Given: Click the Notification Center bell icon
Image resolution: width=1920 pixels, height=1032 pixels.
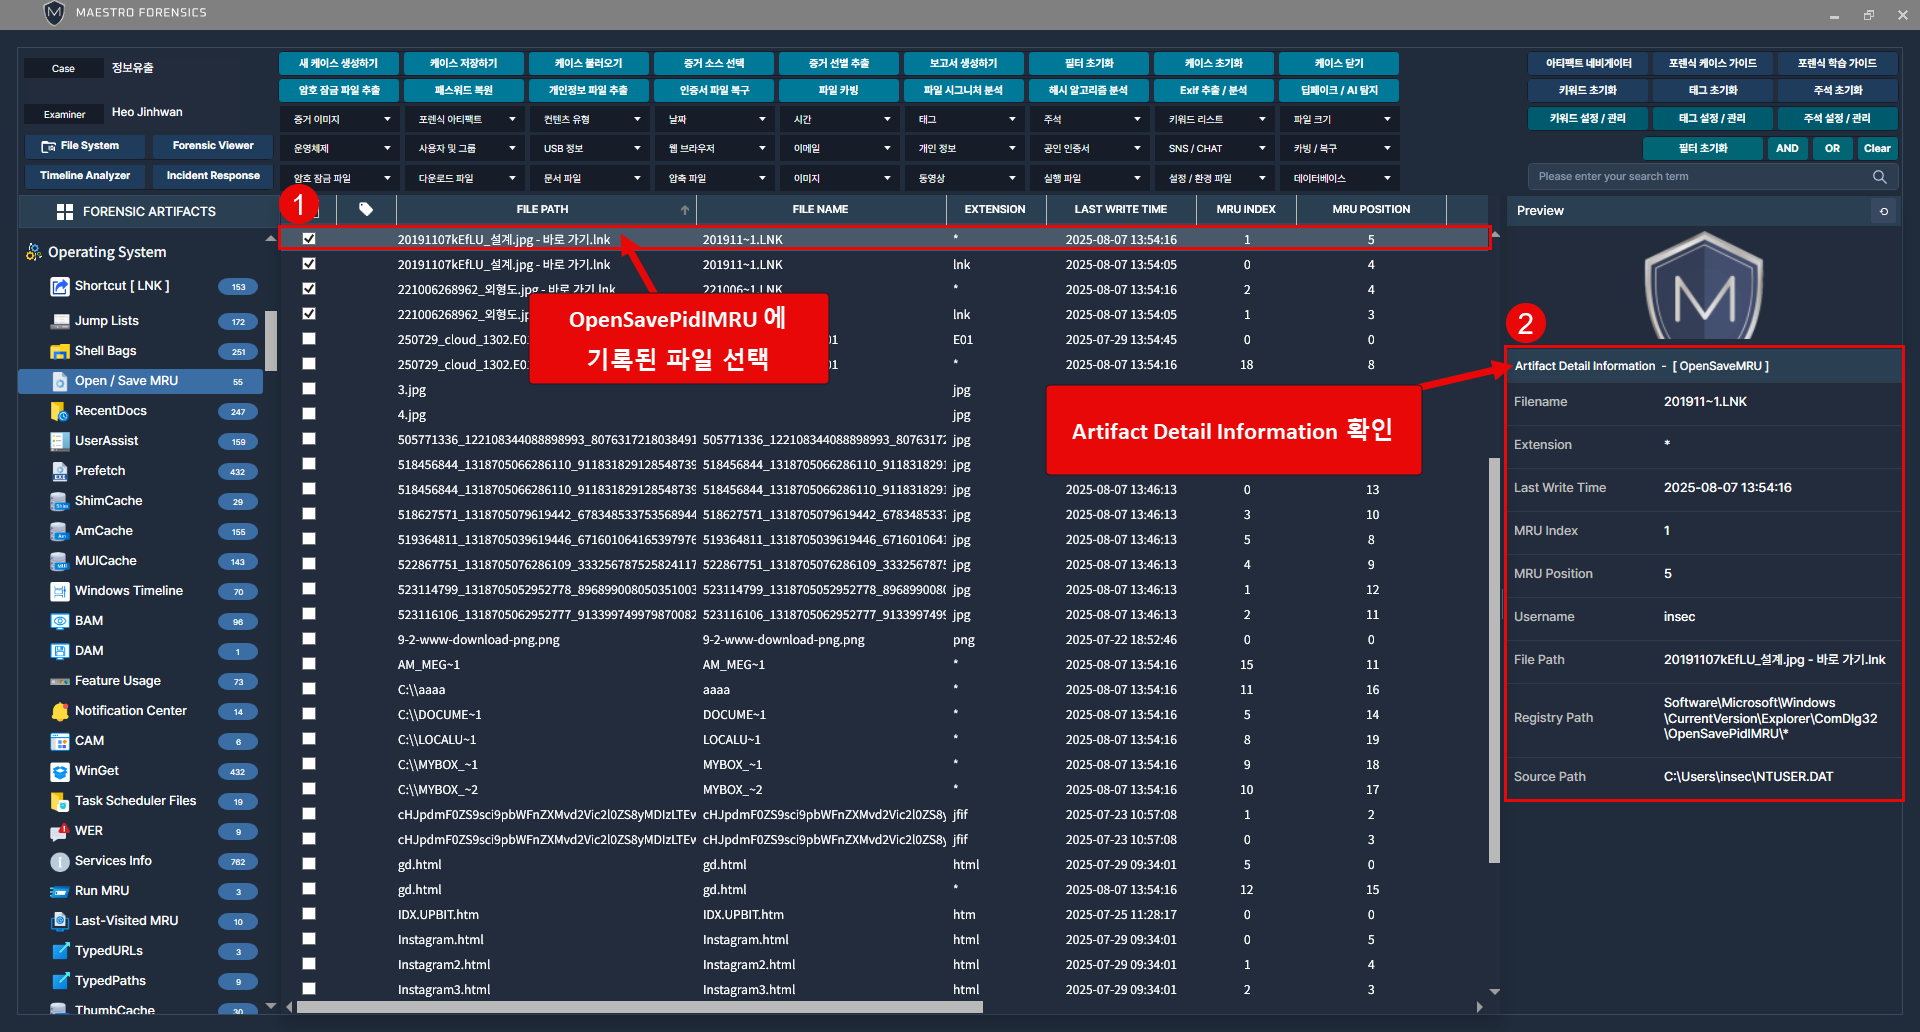Looking at the screenshot, I should click(x=59, y=711).
